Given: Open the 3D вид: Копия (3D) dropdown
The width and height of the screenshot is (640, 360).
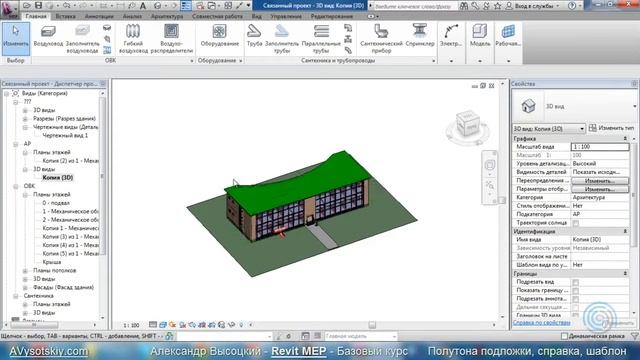Looking at the screenshot, I should 549,129.
